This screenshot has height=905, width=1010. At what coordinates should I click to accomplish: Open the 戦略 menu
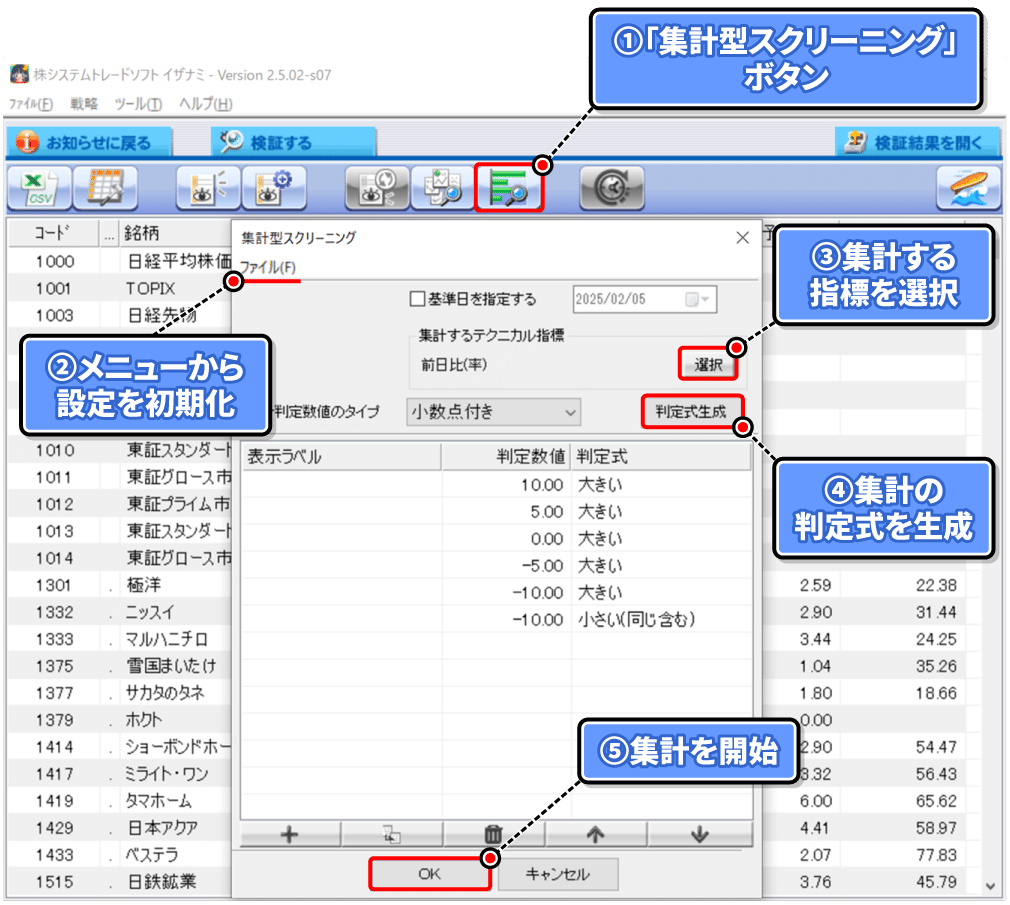pos(84,104)
